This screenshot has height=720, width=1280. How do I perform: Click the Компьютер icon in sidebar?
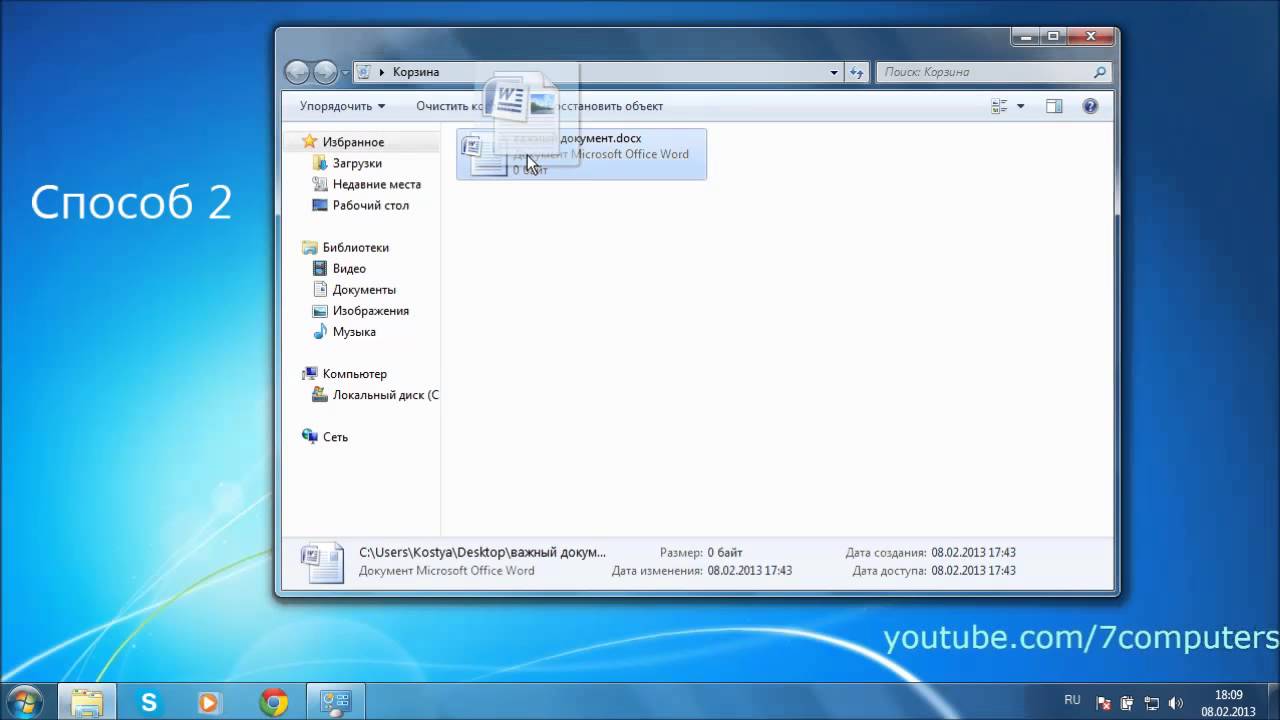click(x=310, y=373)
